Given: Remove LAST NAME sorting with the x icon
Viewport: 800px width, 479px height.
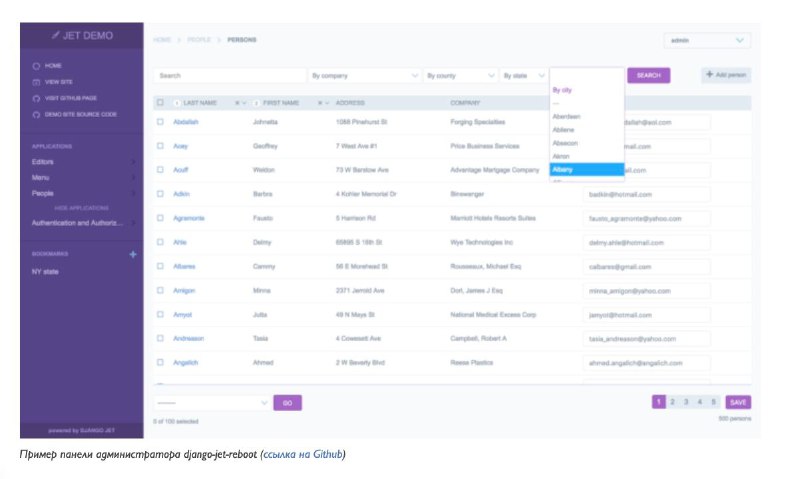Looking at the screenshot, I should (237, 103).
